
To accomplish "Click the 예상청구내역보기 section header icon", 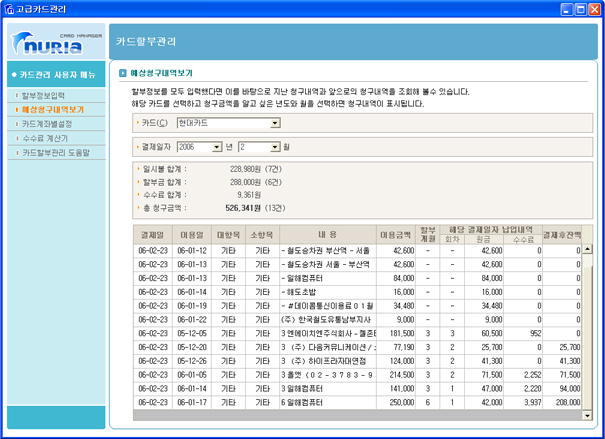I will click(x=122, y=73).
